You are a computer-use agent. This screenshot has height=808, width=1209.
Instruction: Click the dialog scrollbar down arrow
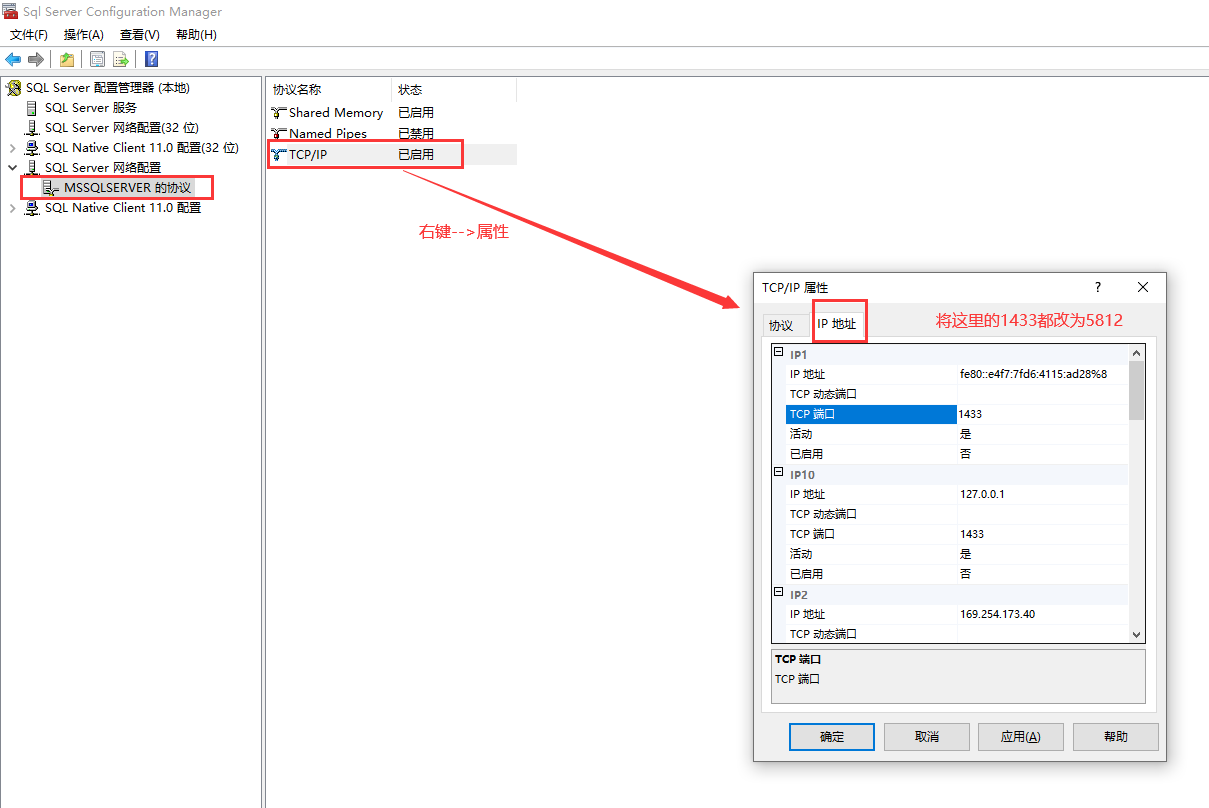tap(1136, 634)
